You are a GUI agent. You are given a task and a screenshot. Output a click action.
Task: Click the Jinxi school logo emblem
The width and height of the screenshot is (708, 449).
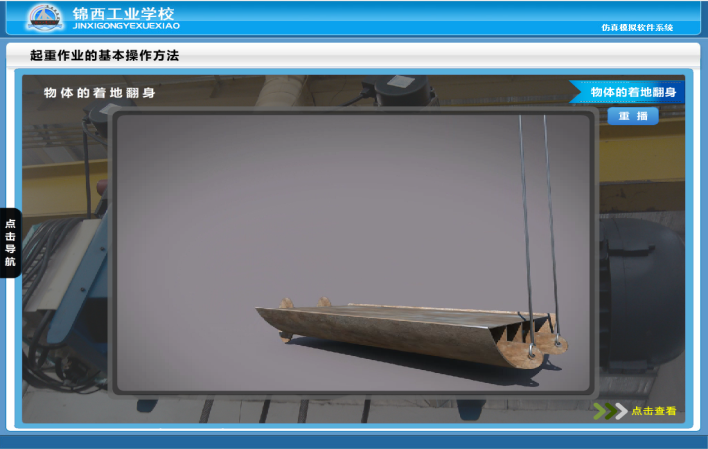pyautogui.click(x=44, y=18)
